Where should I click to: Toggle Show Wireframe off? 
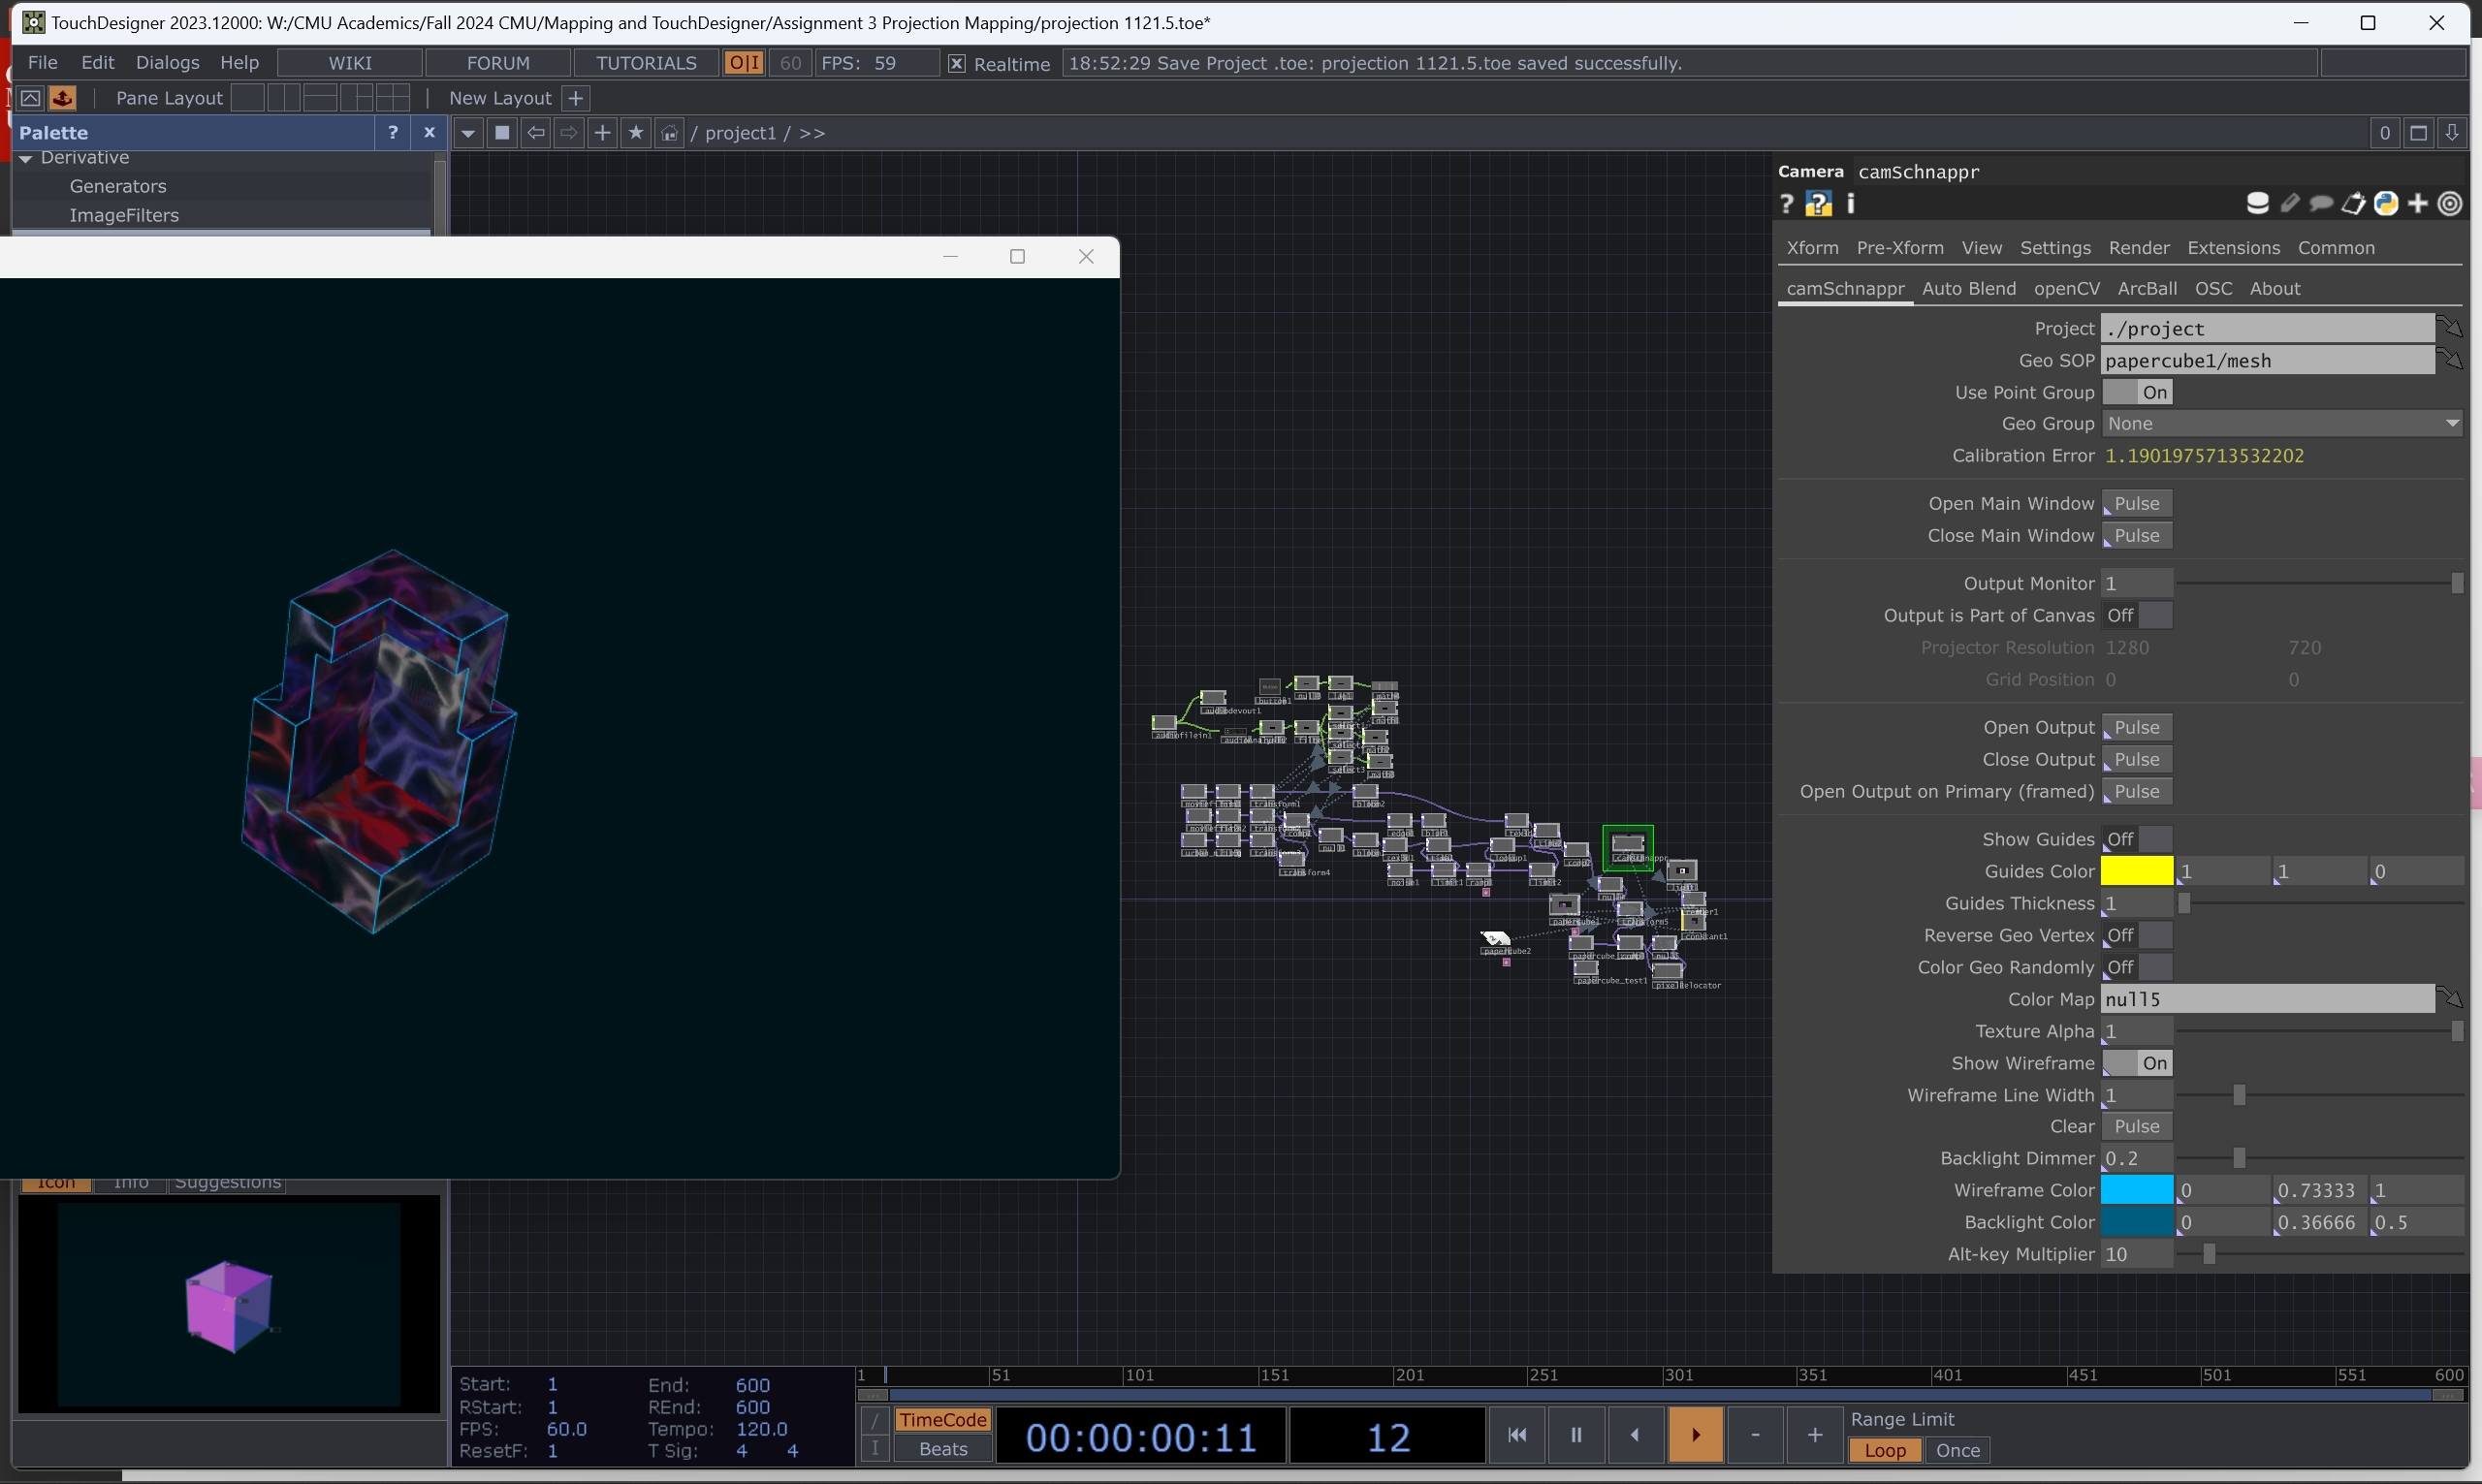pos(2137,1063)
